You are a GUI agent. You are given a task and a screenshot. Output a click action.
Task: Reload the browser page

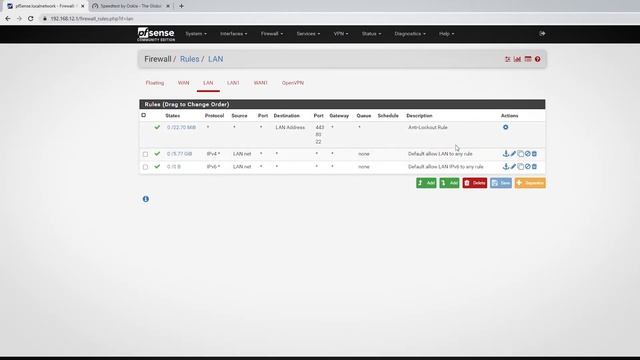31,18
